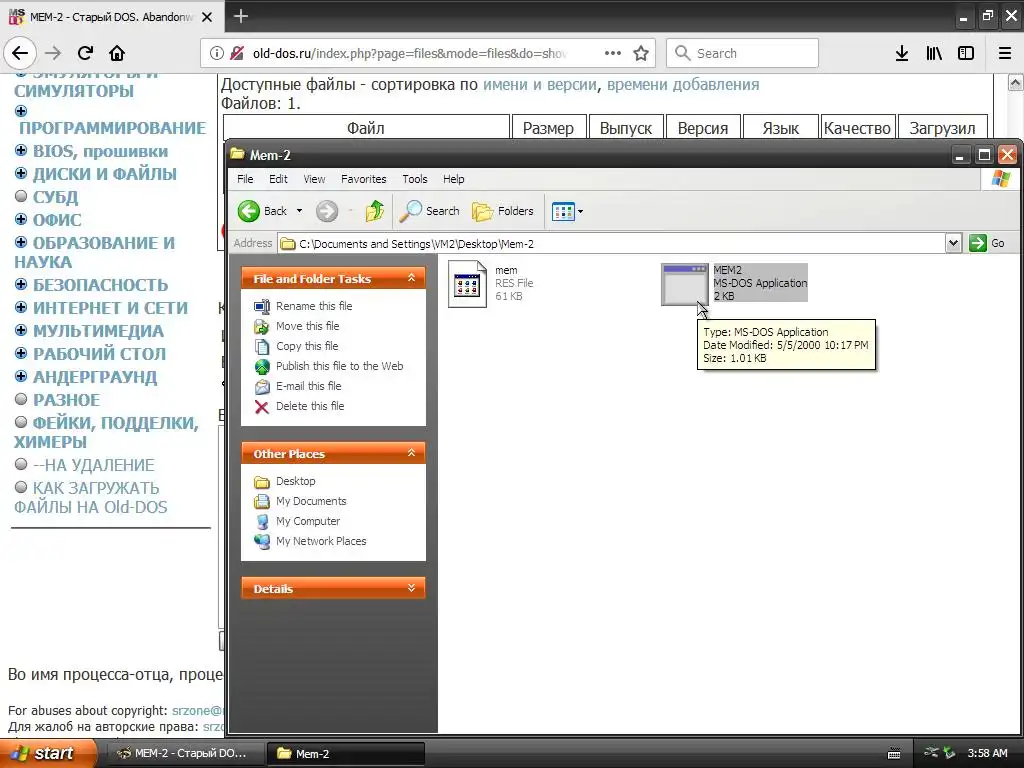1024x768 pixels.
Task: Collapse the Other Places panel
Action: tap(411, 453)
